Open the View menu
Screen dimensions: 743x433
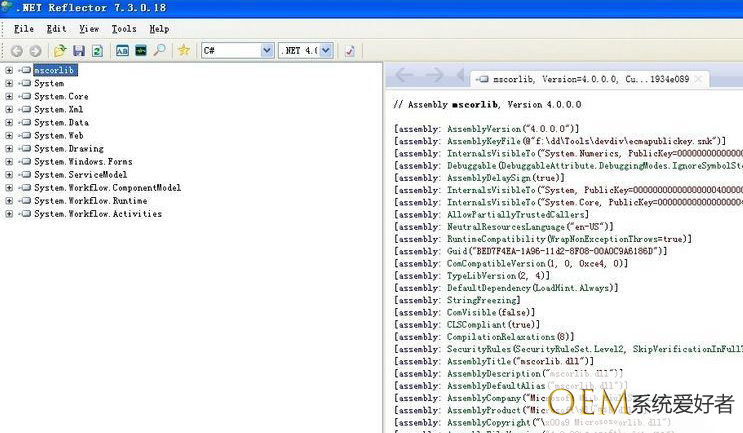coord(89,29)
